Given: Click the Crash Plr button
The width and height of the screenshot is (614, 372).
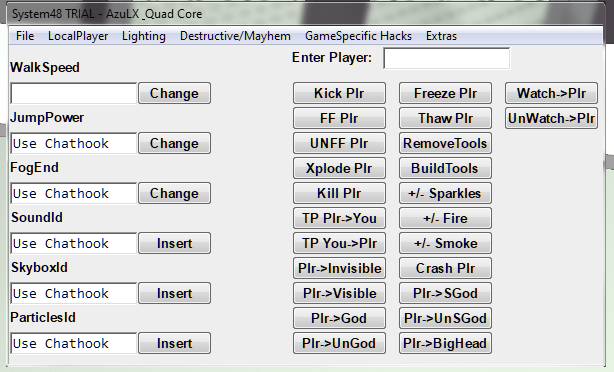Looking at the screenshot, I should [445, 268].
